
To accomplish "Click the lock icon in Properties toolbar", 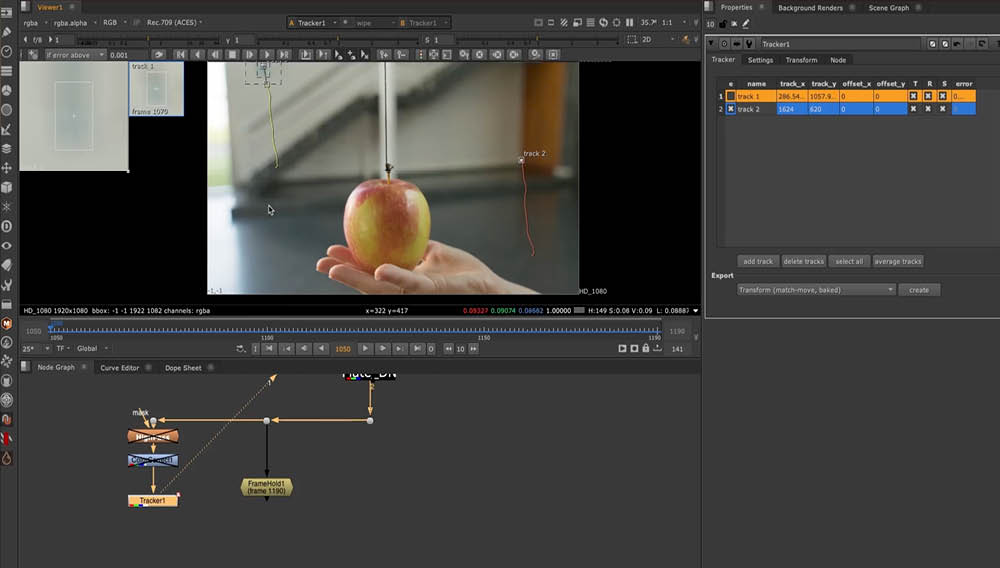I will click(722, 24).
